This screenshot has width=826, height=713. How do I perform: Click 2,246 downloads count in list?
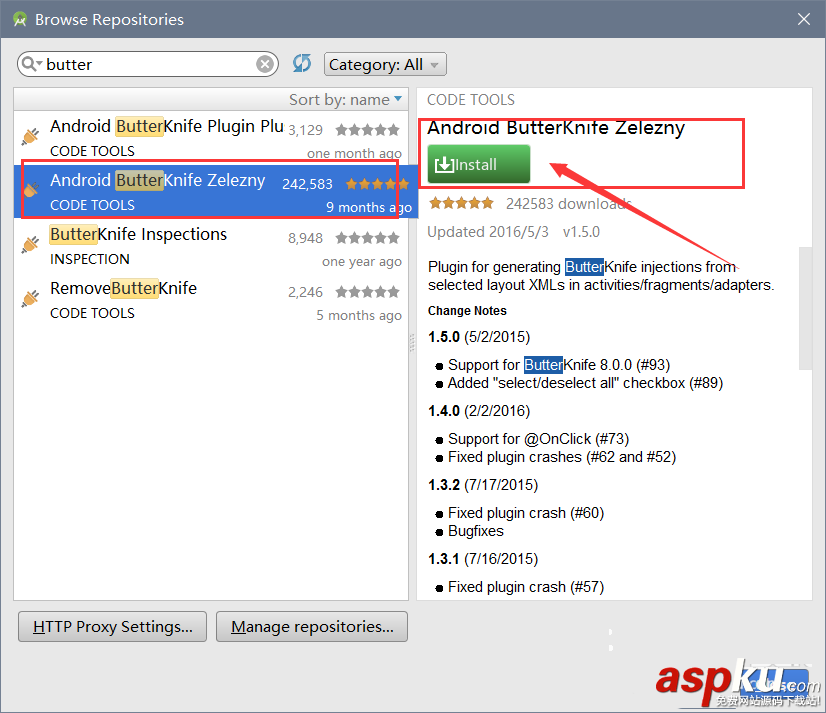pyautogui.click(x=305, y=292)
